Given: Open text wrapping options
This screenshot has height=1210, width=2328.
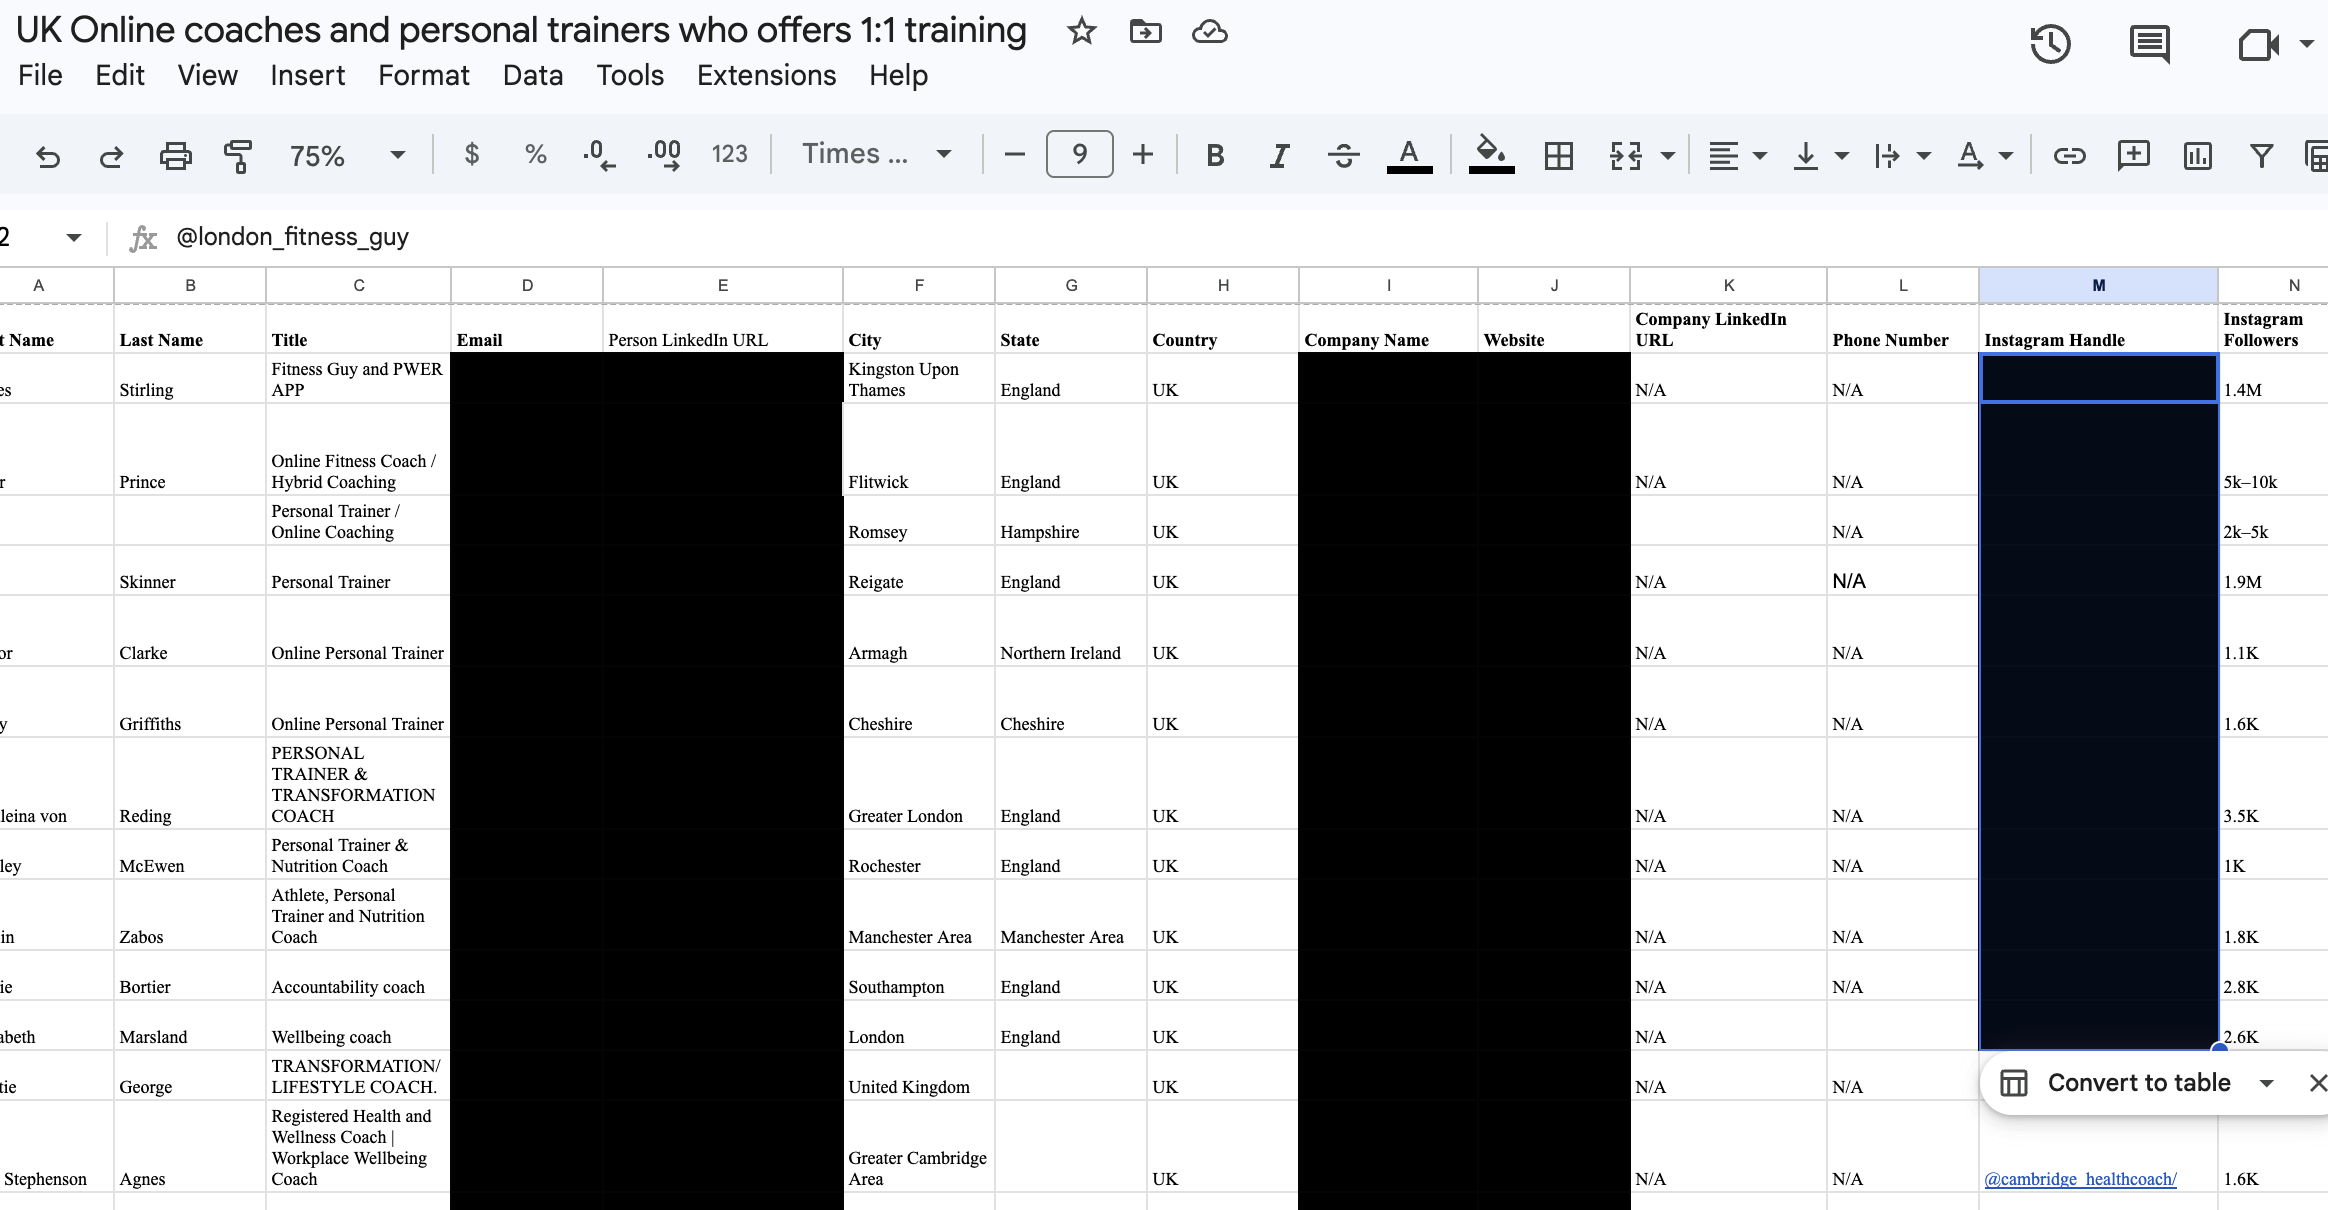Looking at the screenshot, I should click(x=1901, y=155).
